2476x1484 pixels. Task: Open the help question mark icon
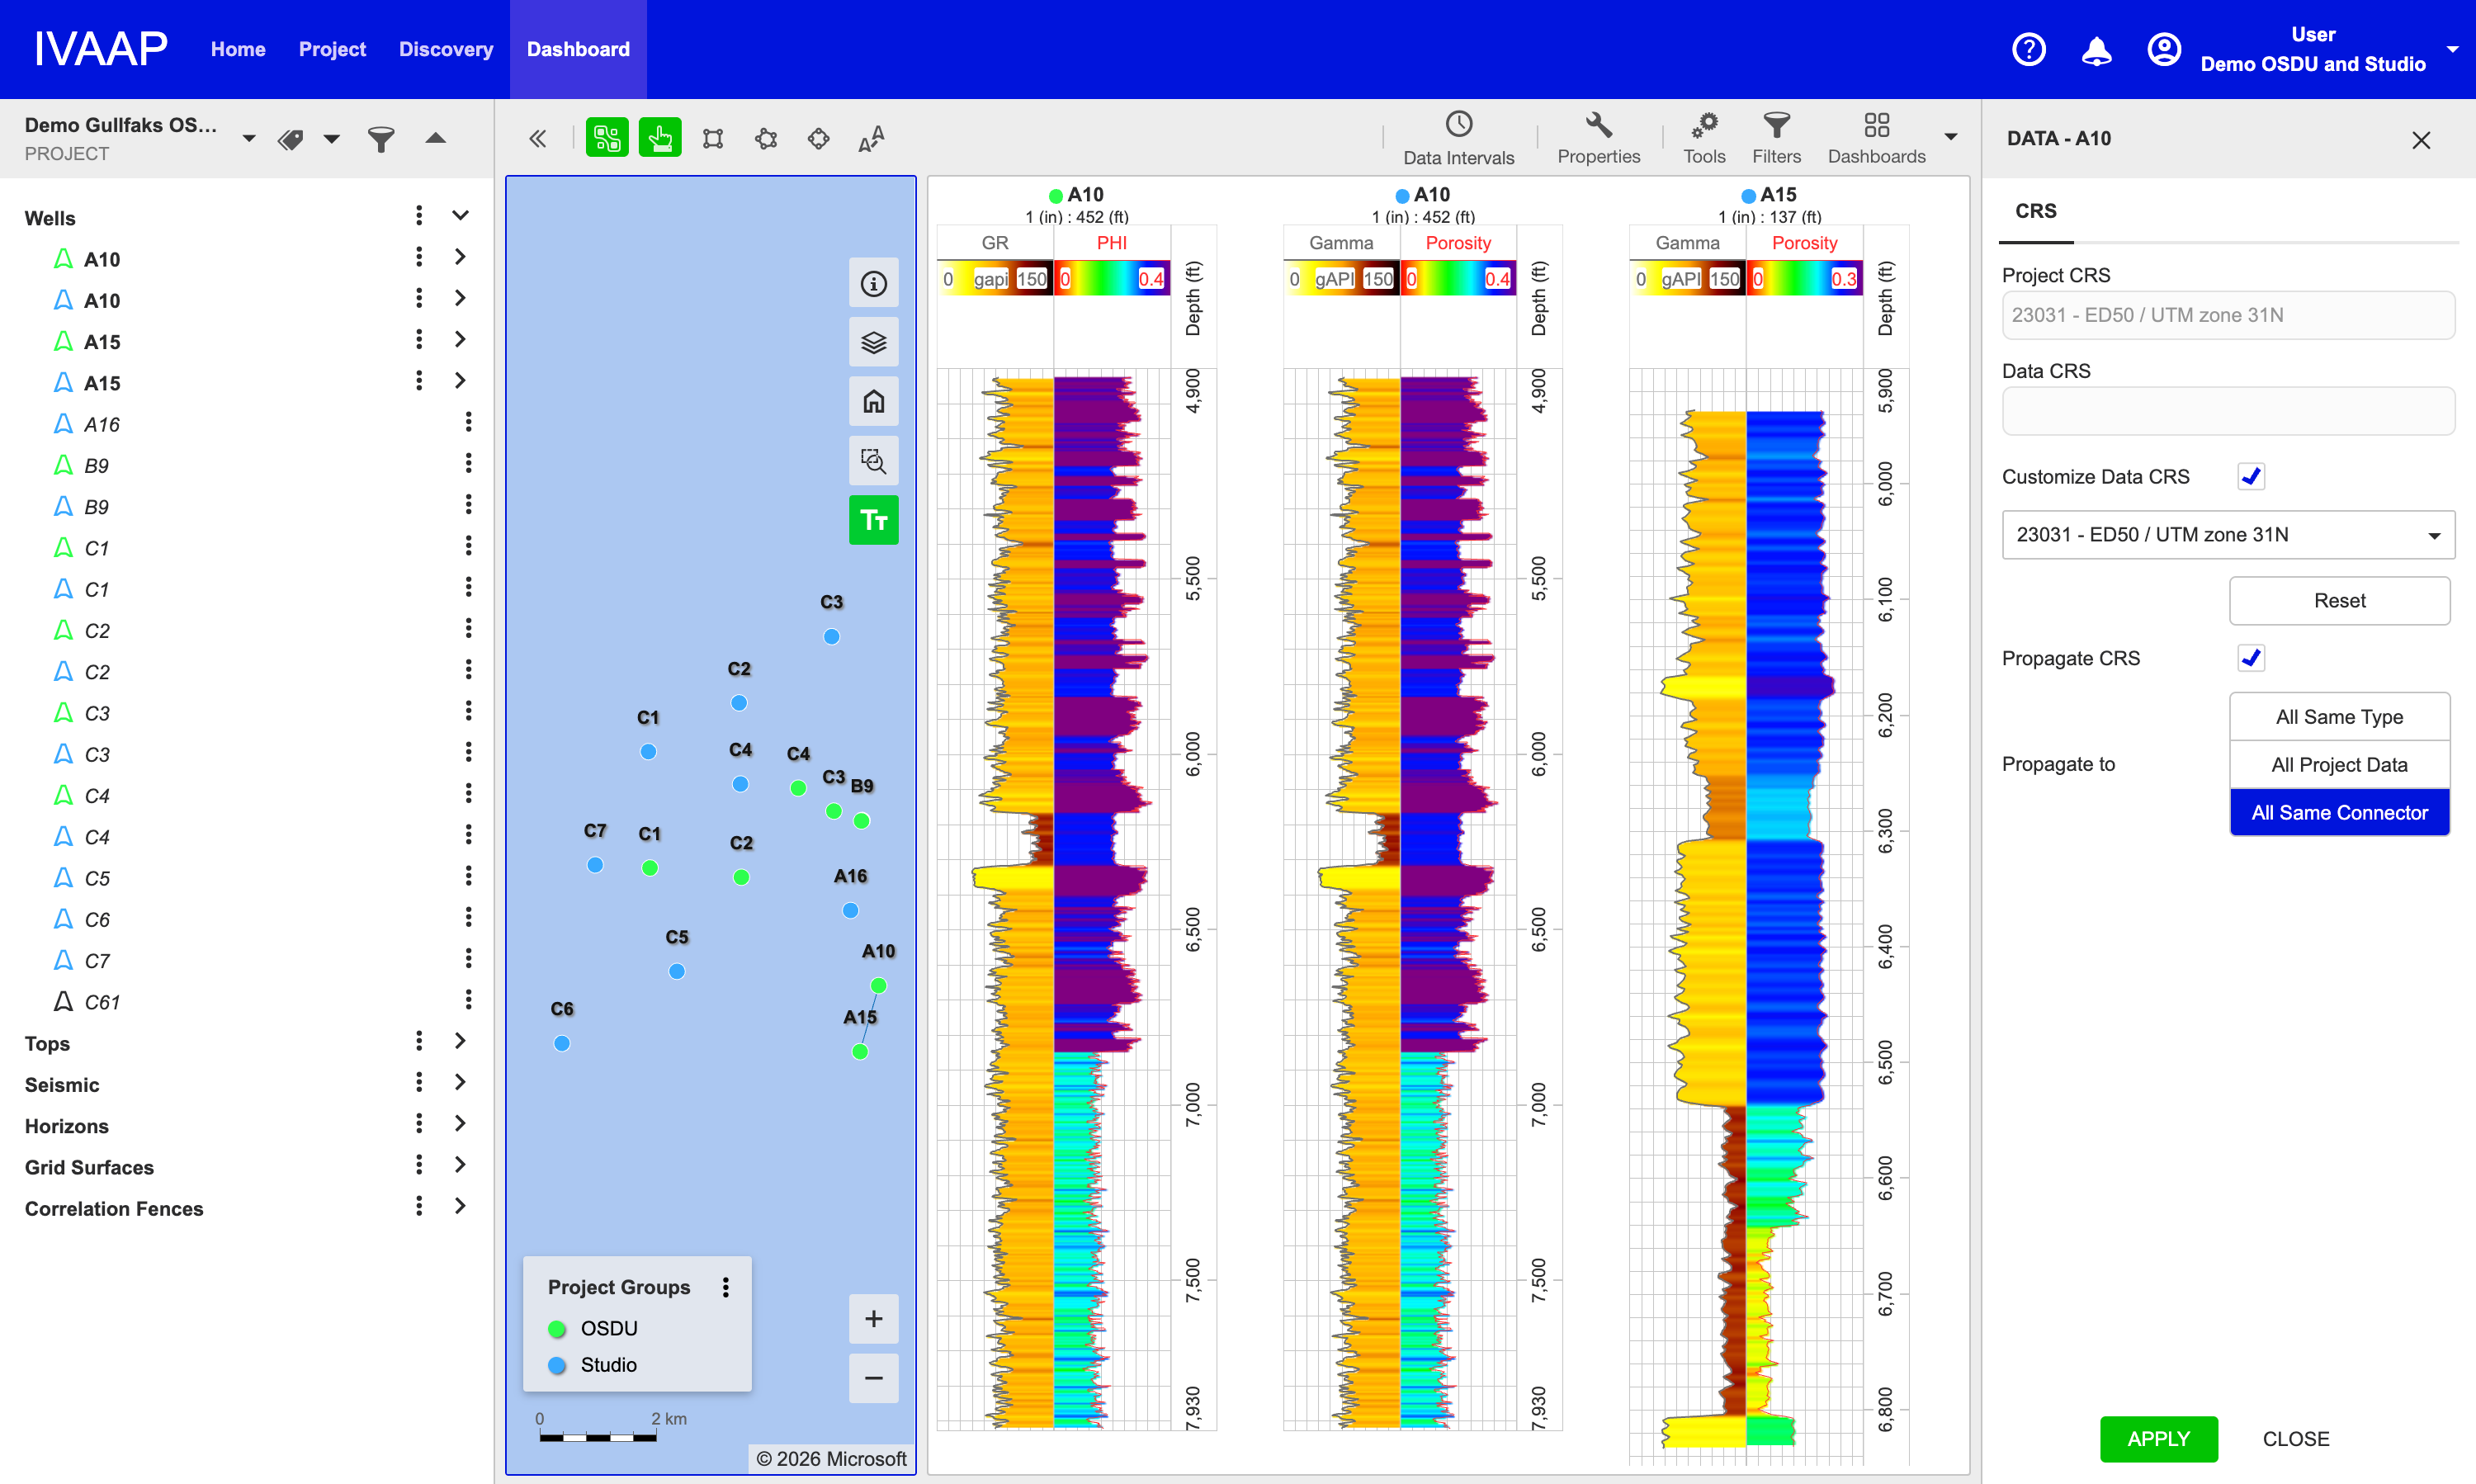[2028, 49]
